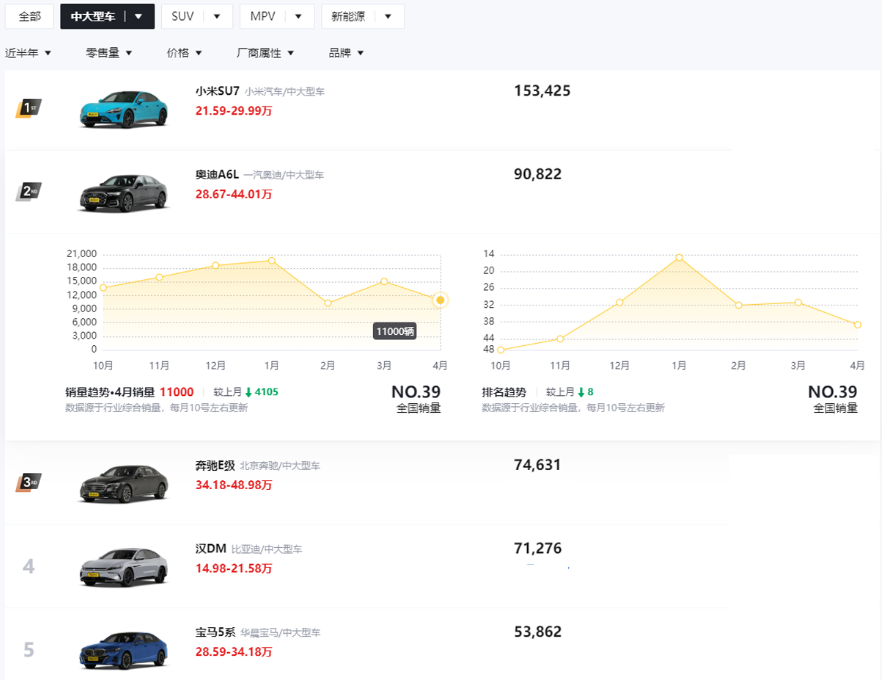
Task: Open the 宝马5系 car thumbnail
Action: [124, 650]
